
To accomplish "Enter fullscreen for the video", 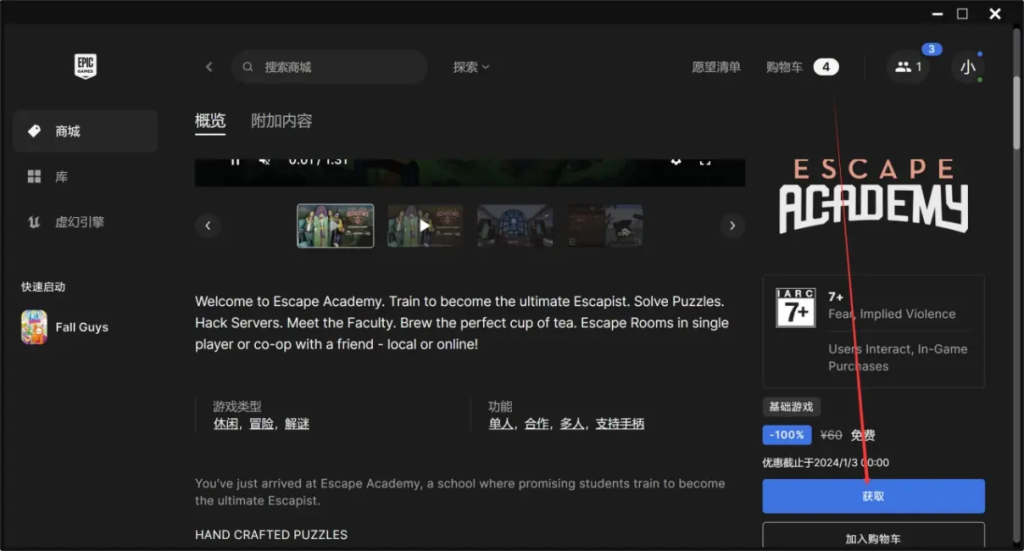I will (x=705, y=161).
